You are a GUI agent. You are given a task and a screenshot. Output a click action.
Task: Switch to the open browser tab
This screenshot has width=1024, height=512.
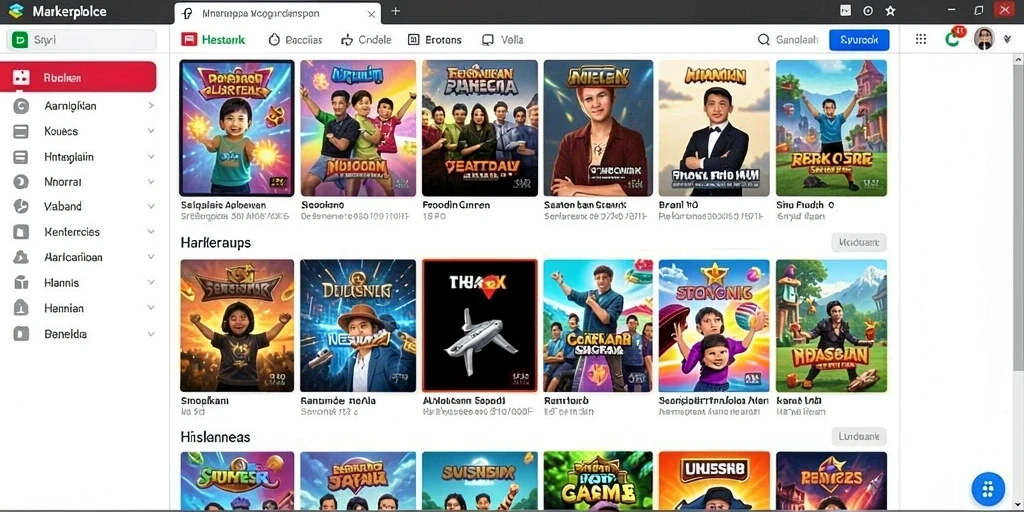pos(278,13)
